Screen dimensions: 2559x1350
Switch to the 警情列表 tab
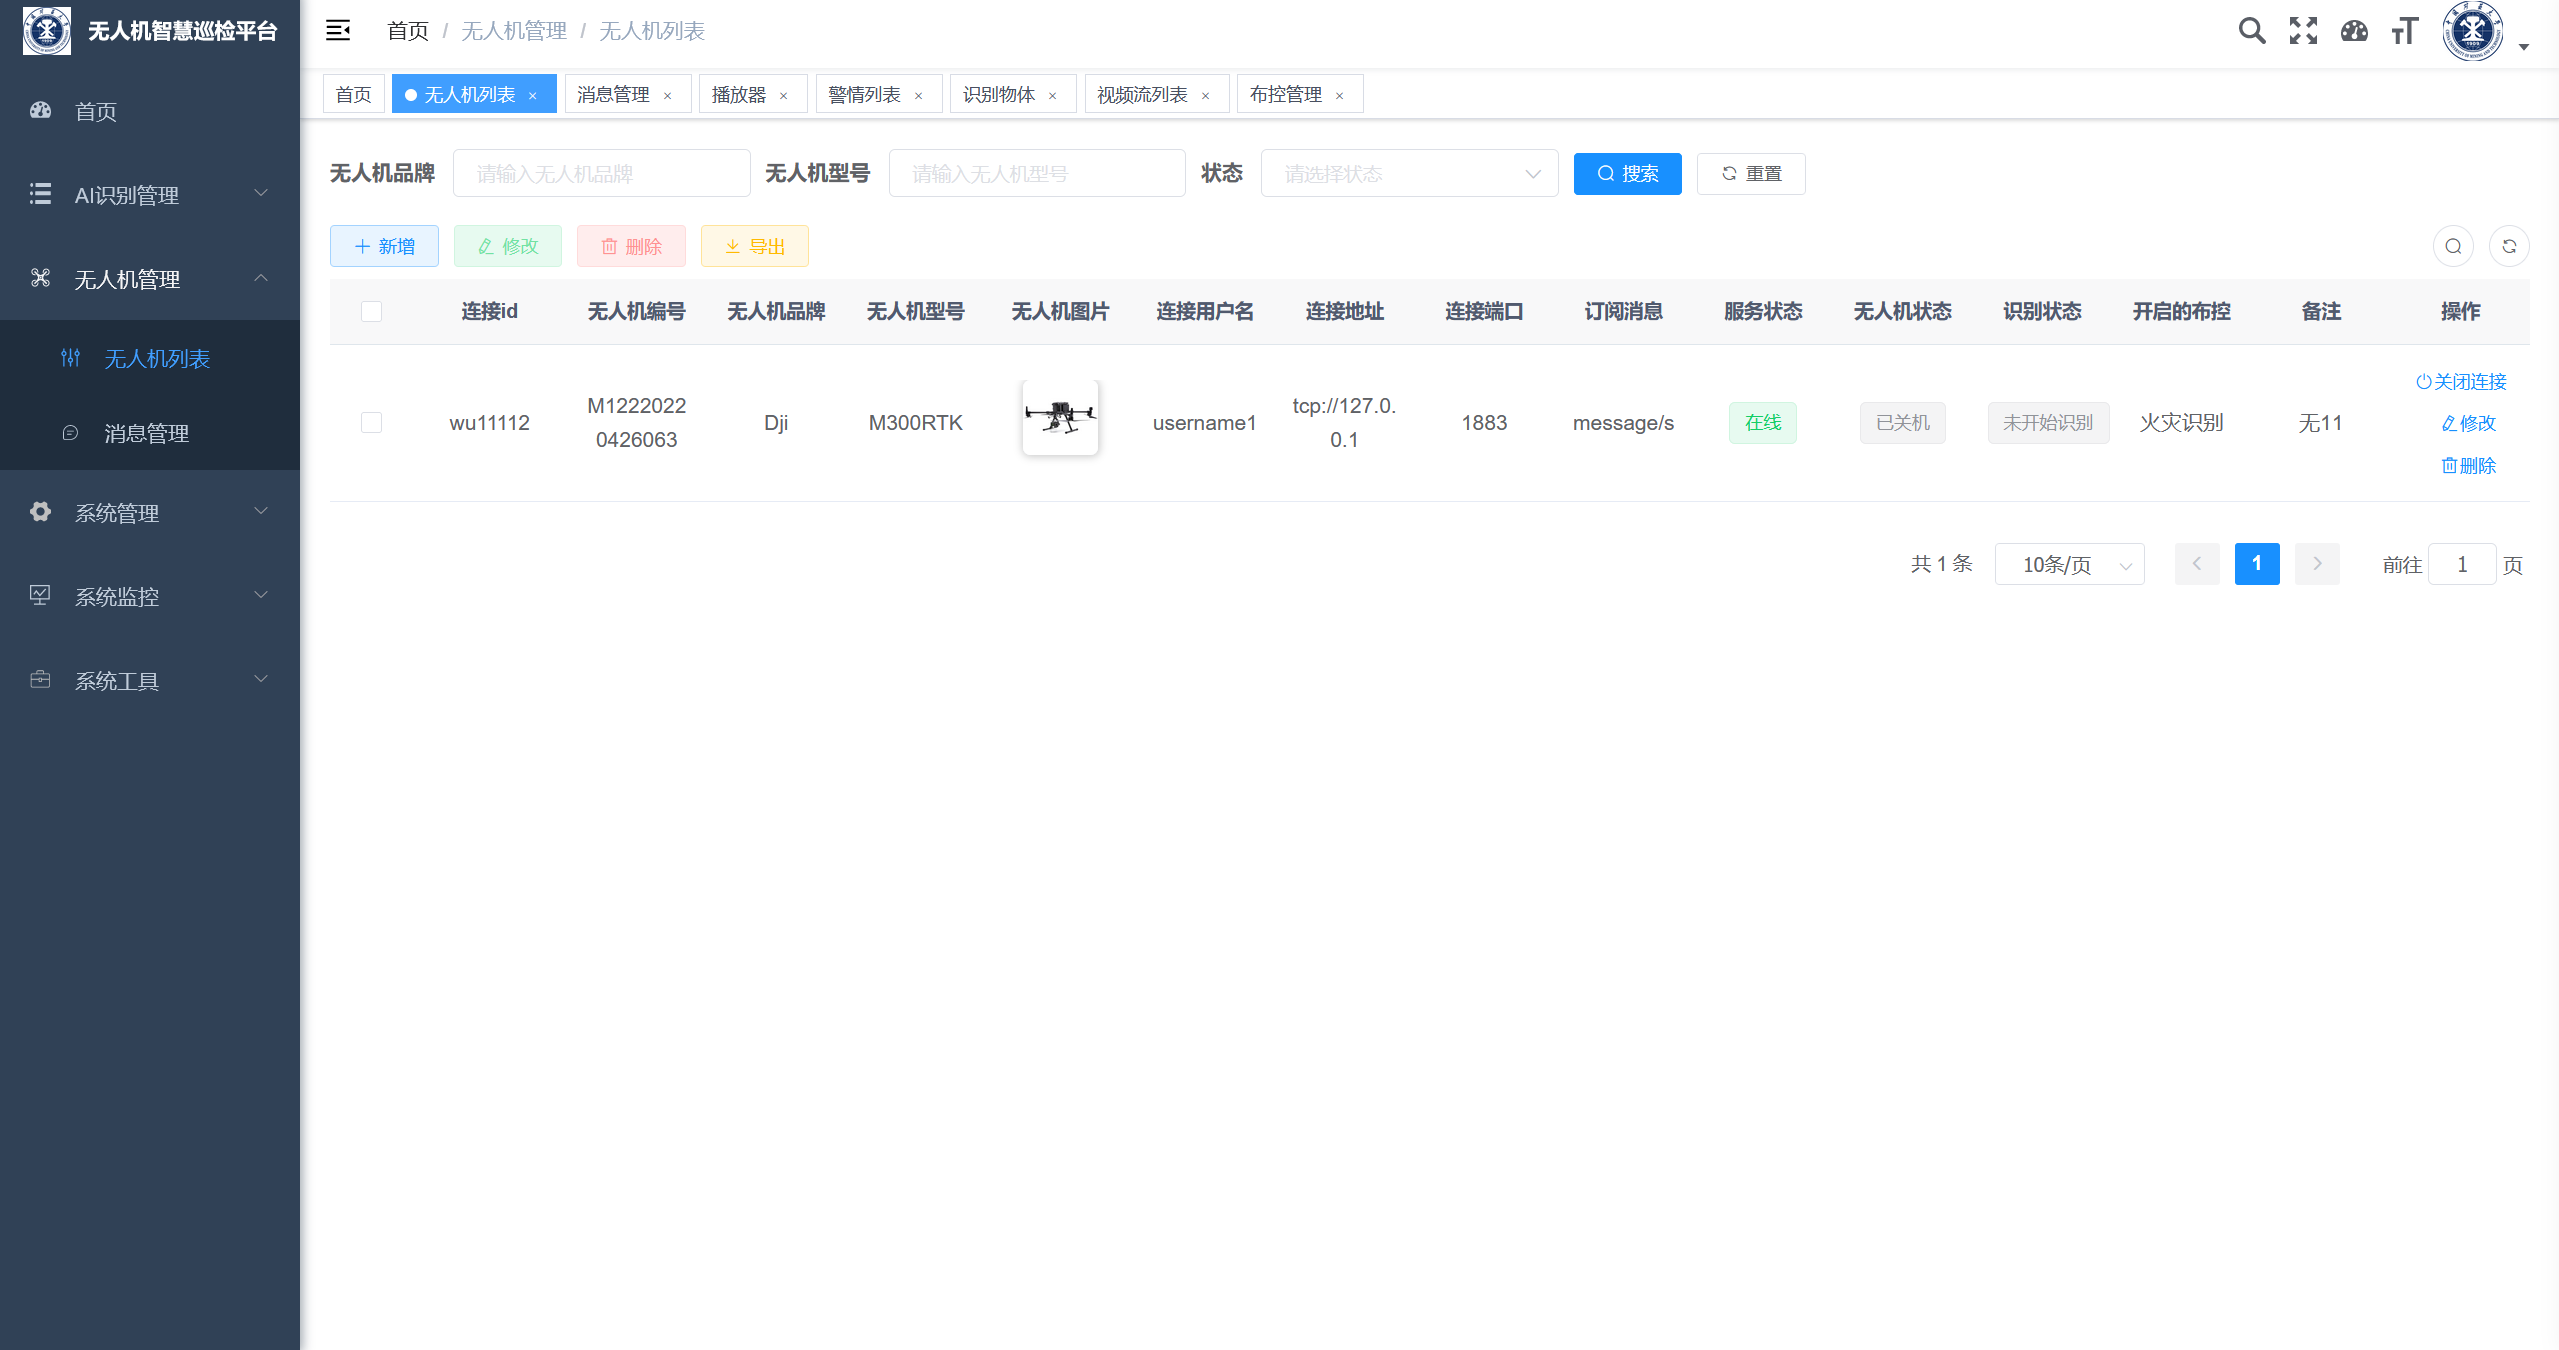[x=865, y=95]
